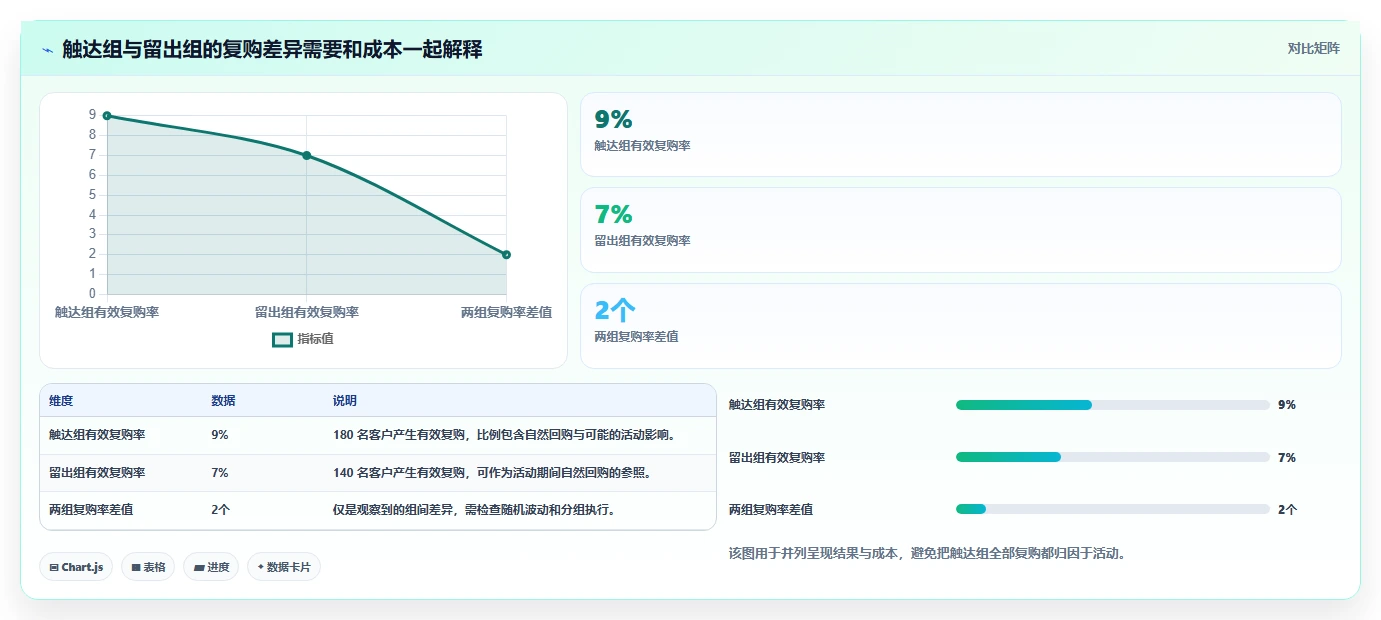Click the icon inside the 表格 chip
The height and width of the screenshot is (620, 1381).
click(135, 568)
